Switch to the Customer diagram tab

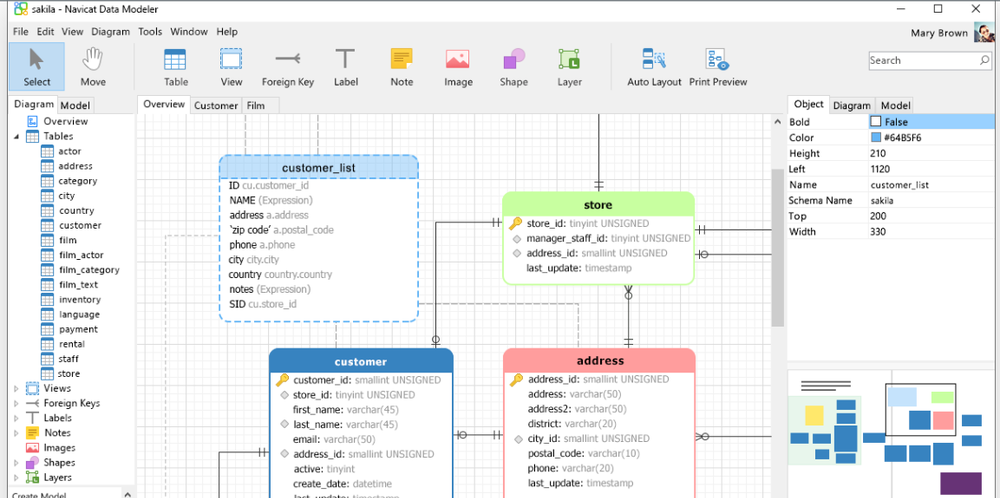[216, 106]
